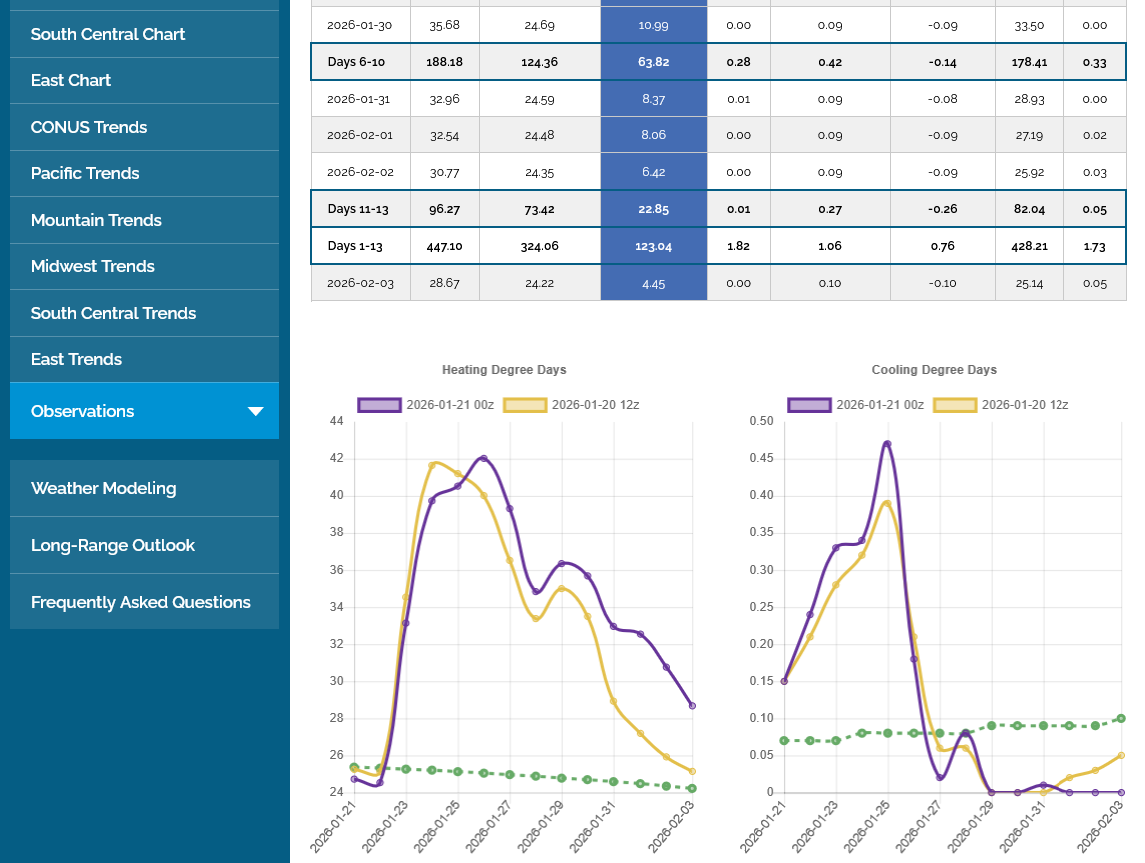Click the Days 1-13 total row
The height and width of the screenshot is (863, 1145).
coord(356,246)
